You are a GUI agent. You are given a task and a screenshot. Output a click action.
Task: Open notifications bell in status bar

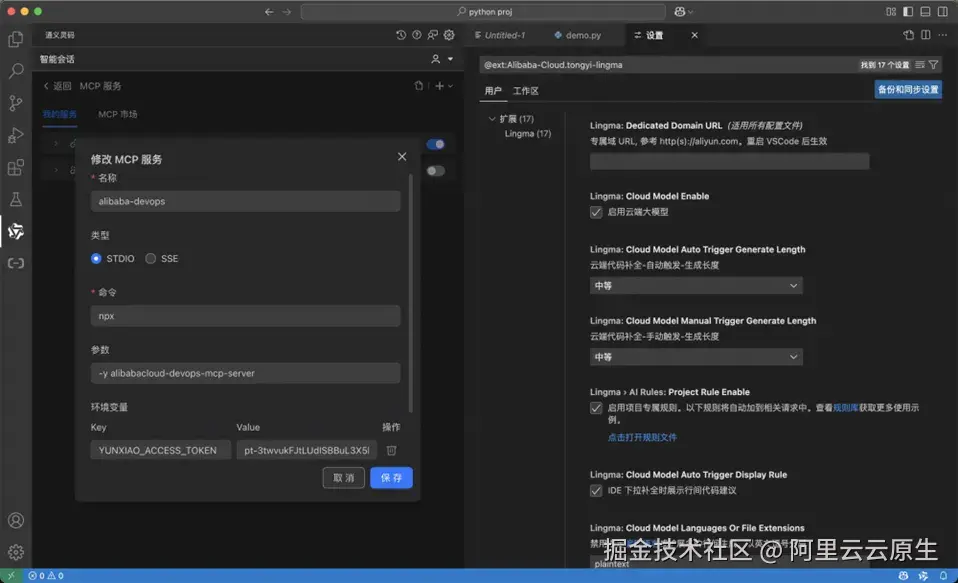click(943, 576)
